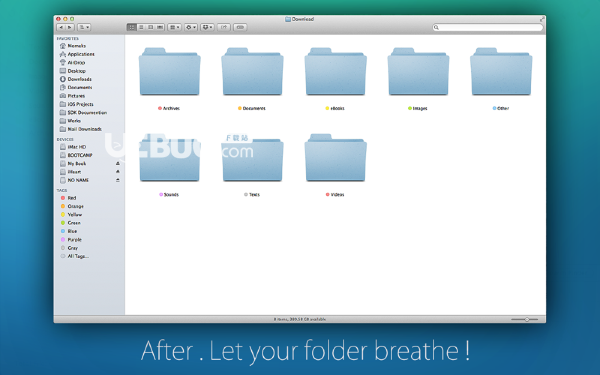Open Mail Downloads in the sidebar
The height and width of the screenshot is (375, 600).
pos(81,129)
